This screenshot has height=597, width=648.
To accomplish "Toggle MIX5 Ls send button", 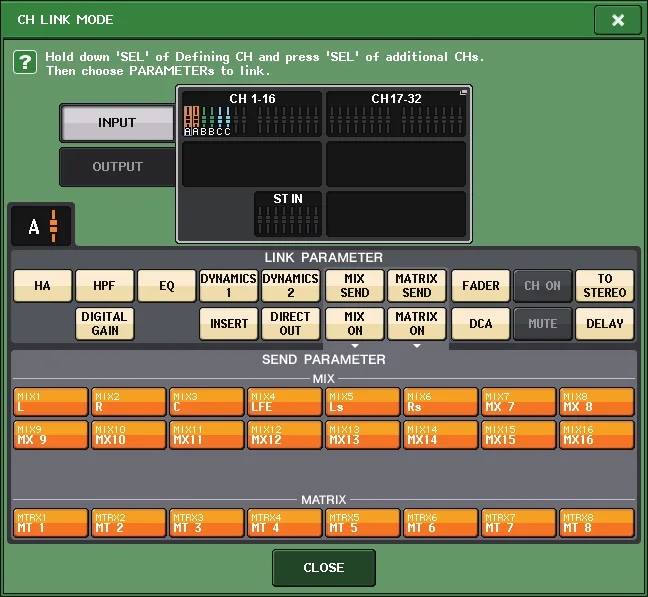I will (363, 402).
